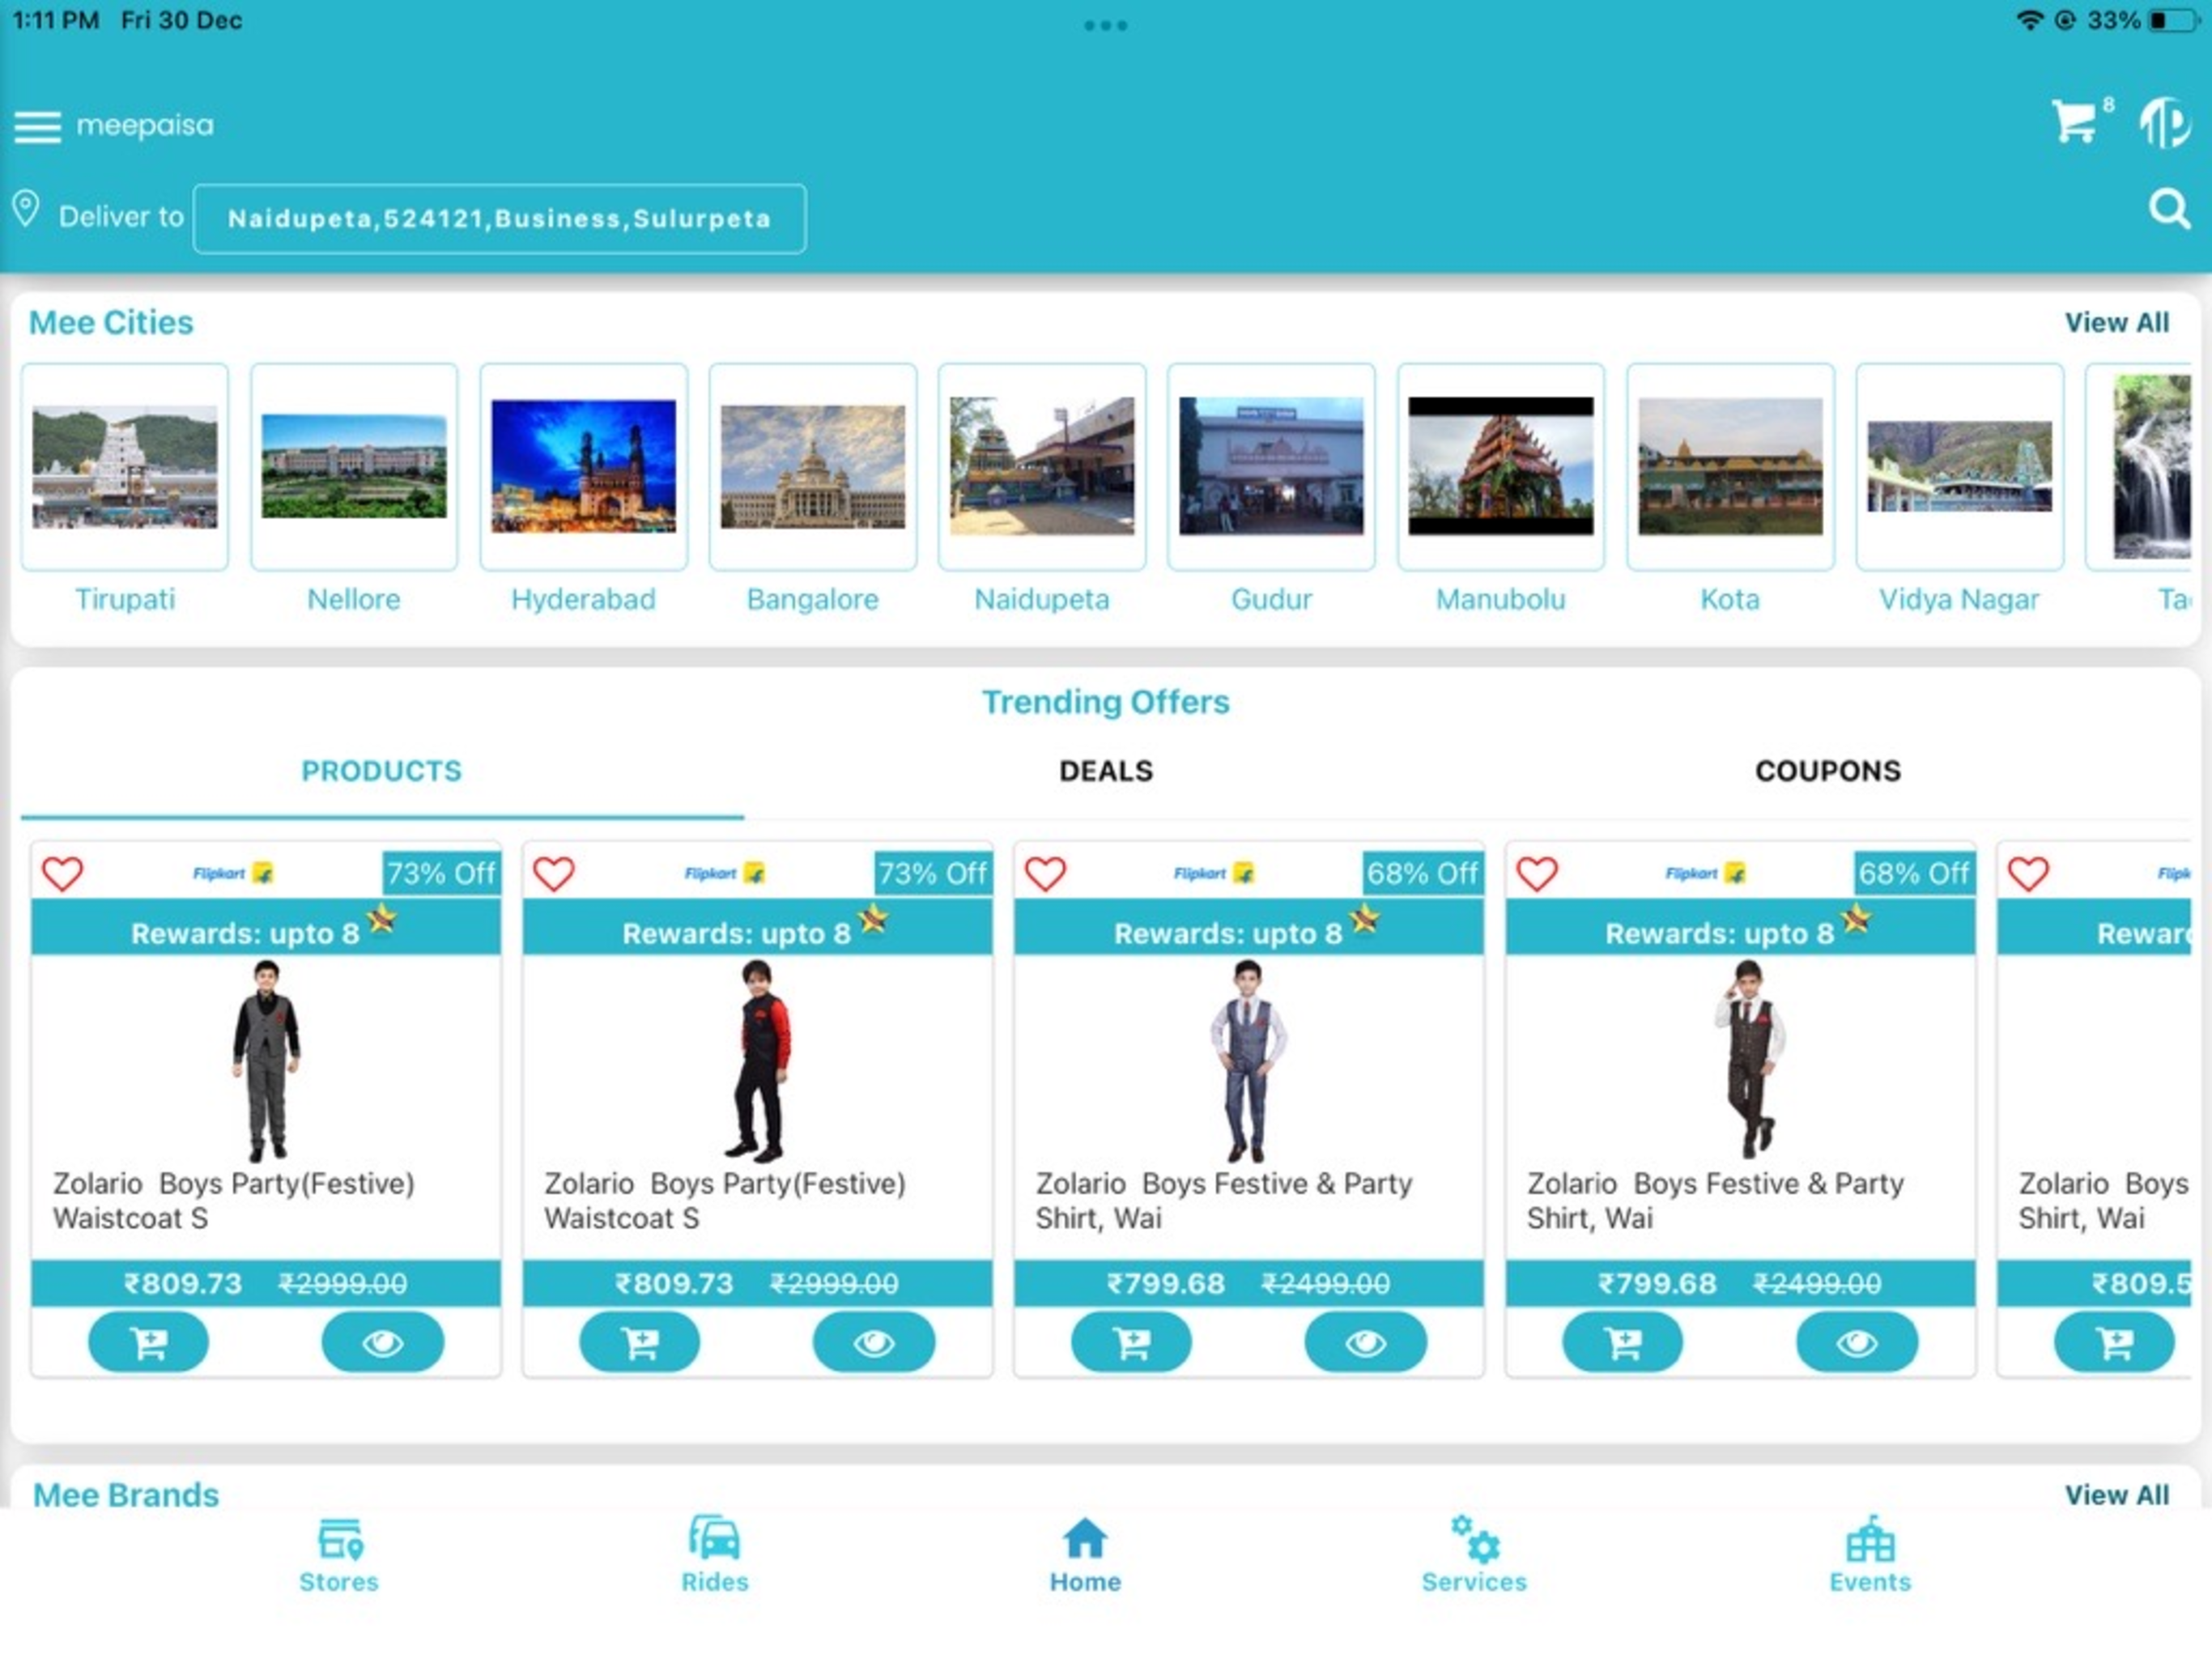Select the Hyderabad city thumbnail
Viewport: 2212px width, 1658px height.
point(583,467)
